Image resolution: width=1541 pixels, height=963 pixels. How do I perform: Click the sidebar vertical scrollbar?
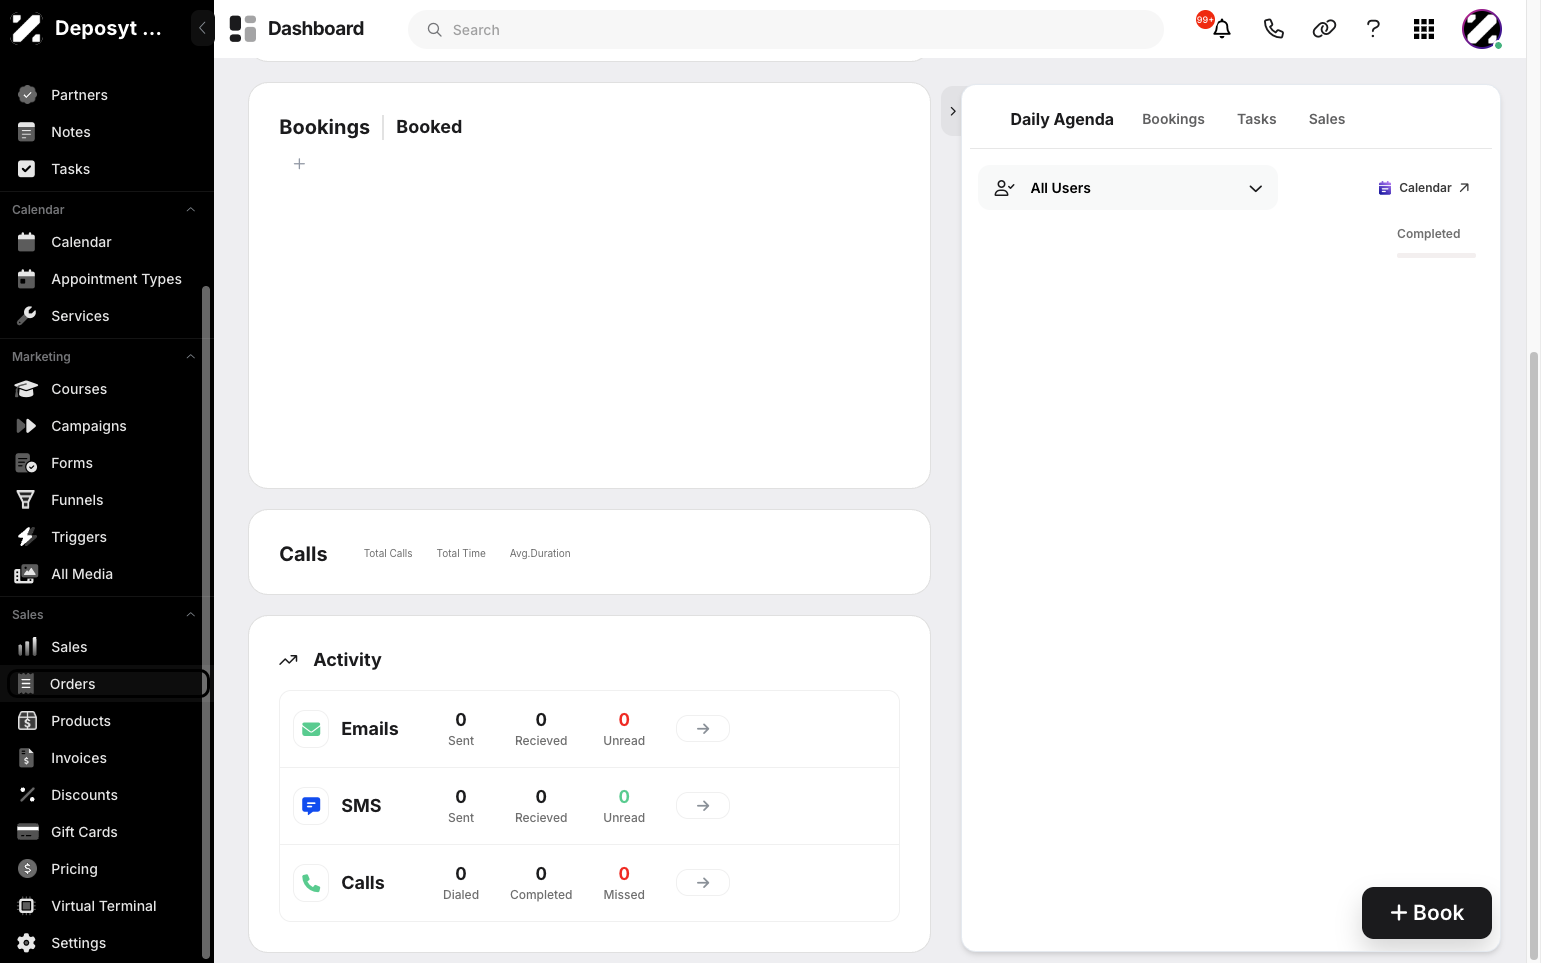click(x=206, y=620)
